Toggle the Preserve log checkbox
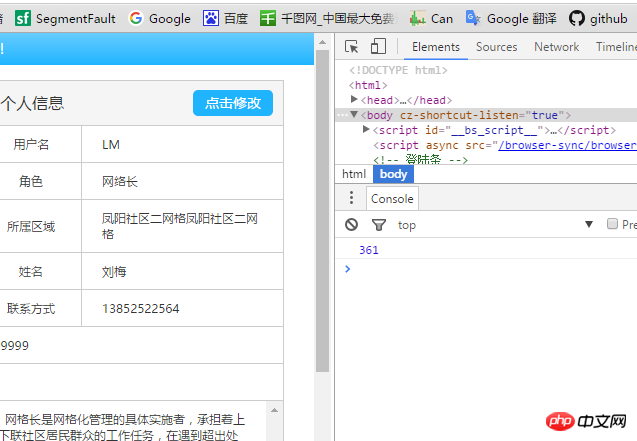637x441 pixels. pyautogui.click(x=612, y=224)
